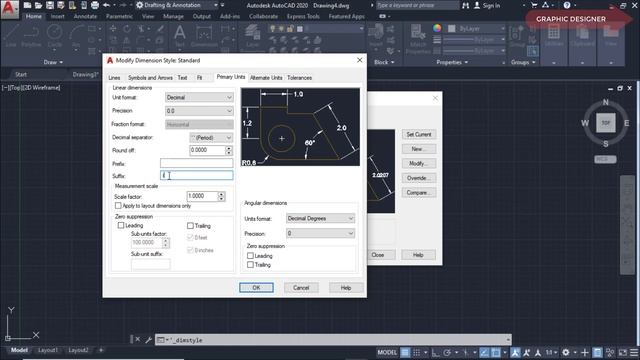The image size is (640, 360).
Task: Click into the Prefix input field
Action: pyautogui.click(x=197, y=163)
